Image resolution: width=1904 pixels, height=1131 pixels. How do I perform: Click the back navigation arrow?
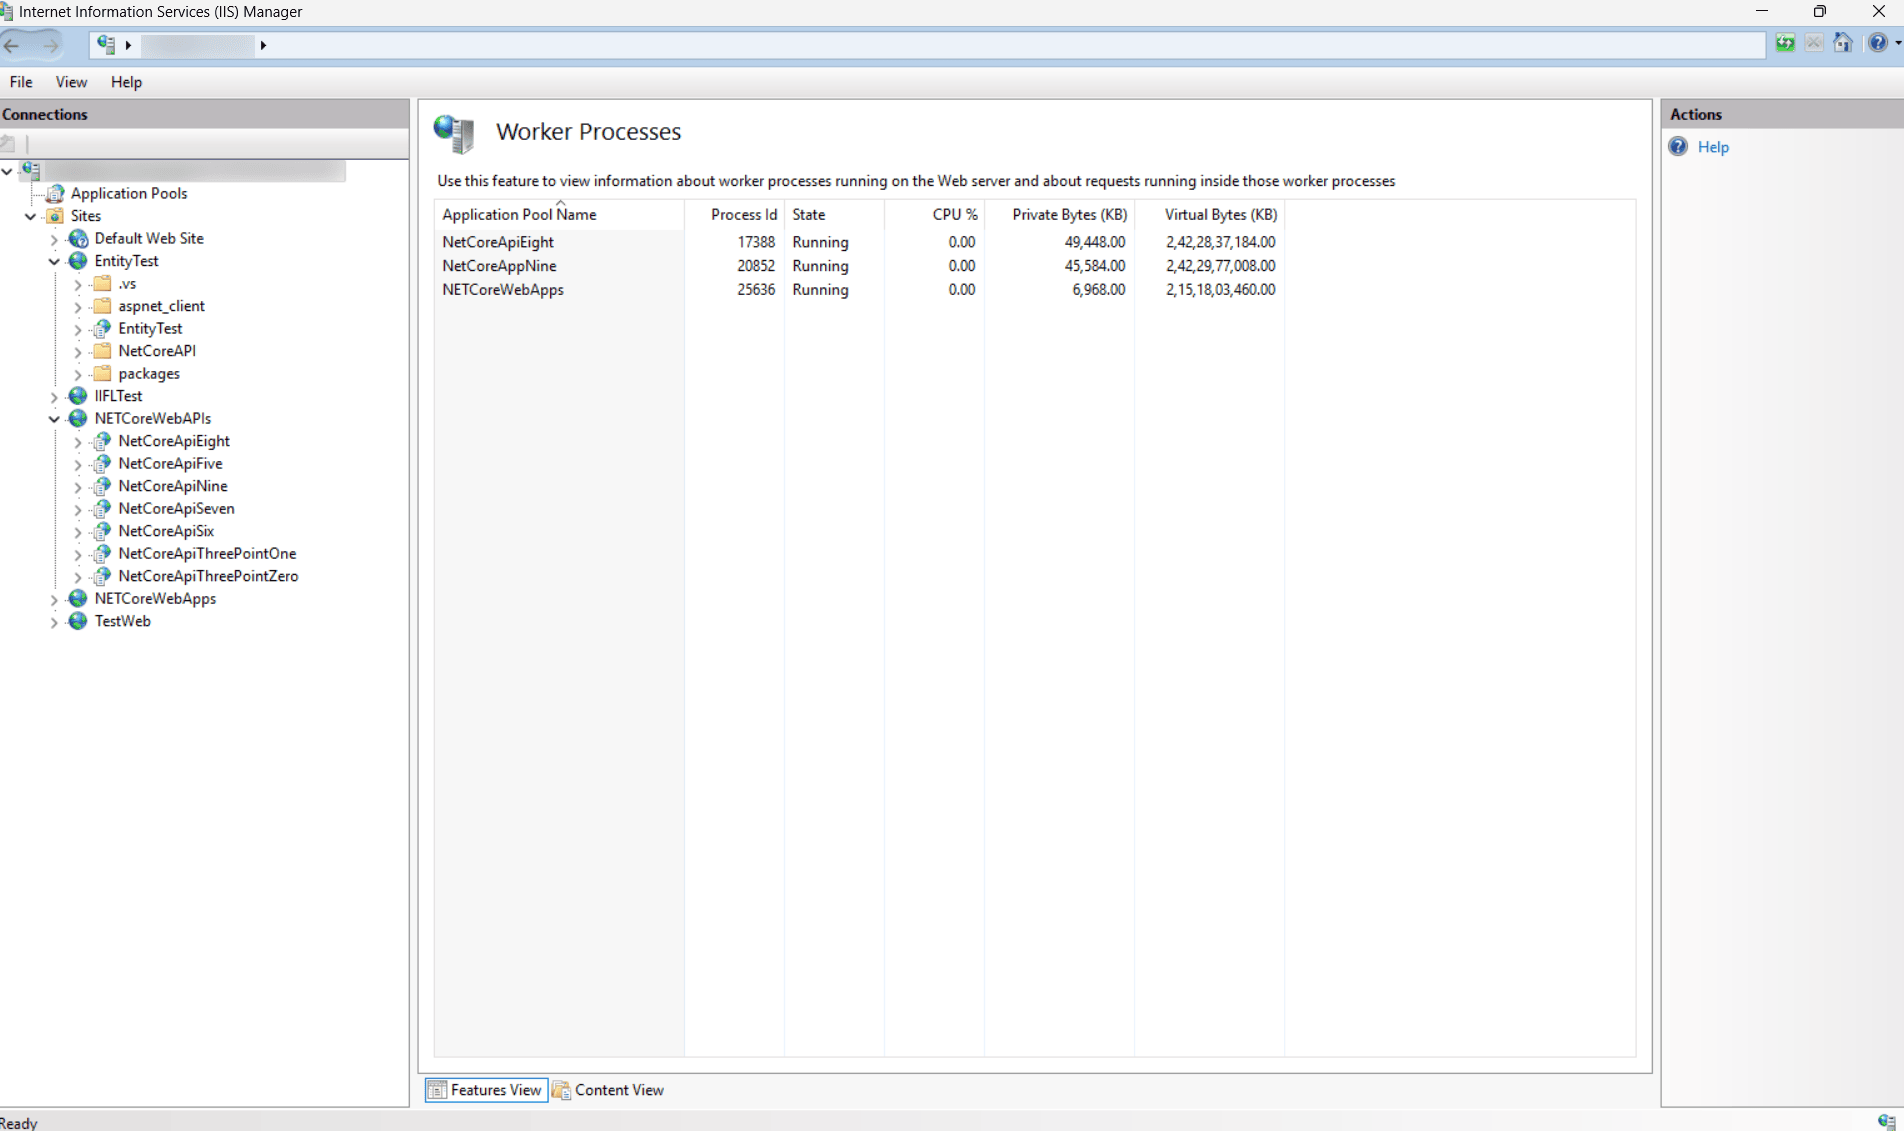tap(14, 45)
